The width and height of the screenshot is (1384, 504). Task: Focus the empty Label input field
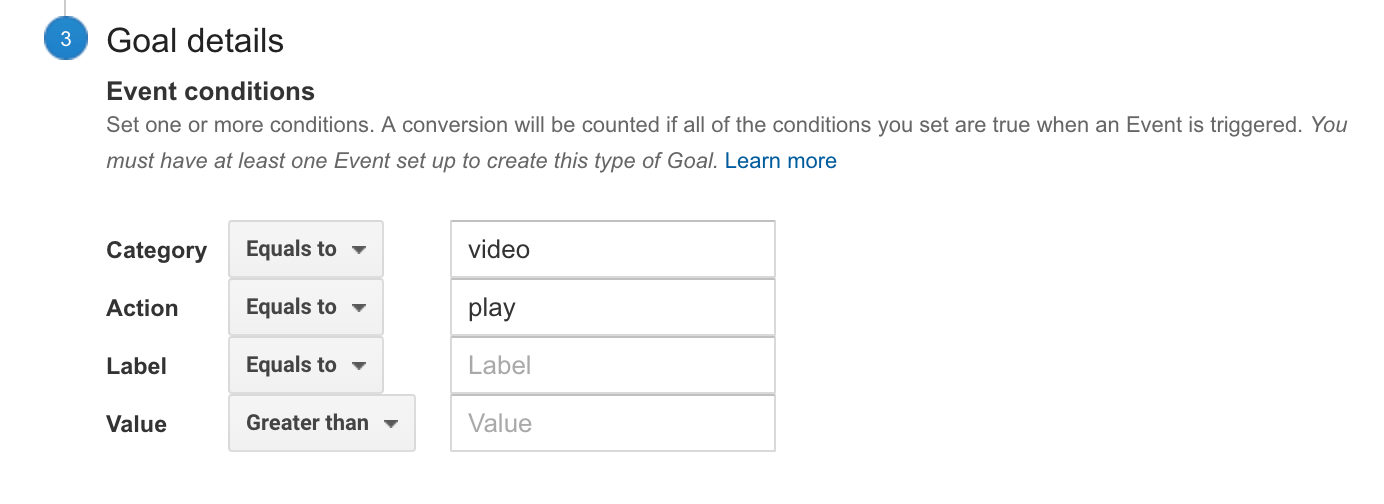point(612,366)
